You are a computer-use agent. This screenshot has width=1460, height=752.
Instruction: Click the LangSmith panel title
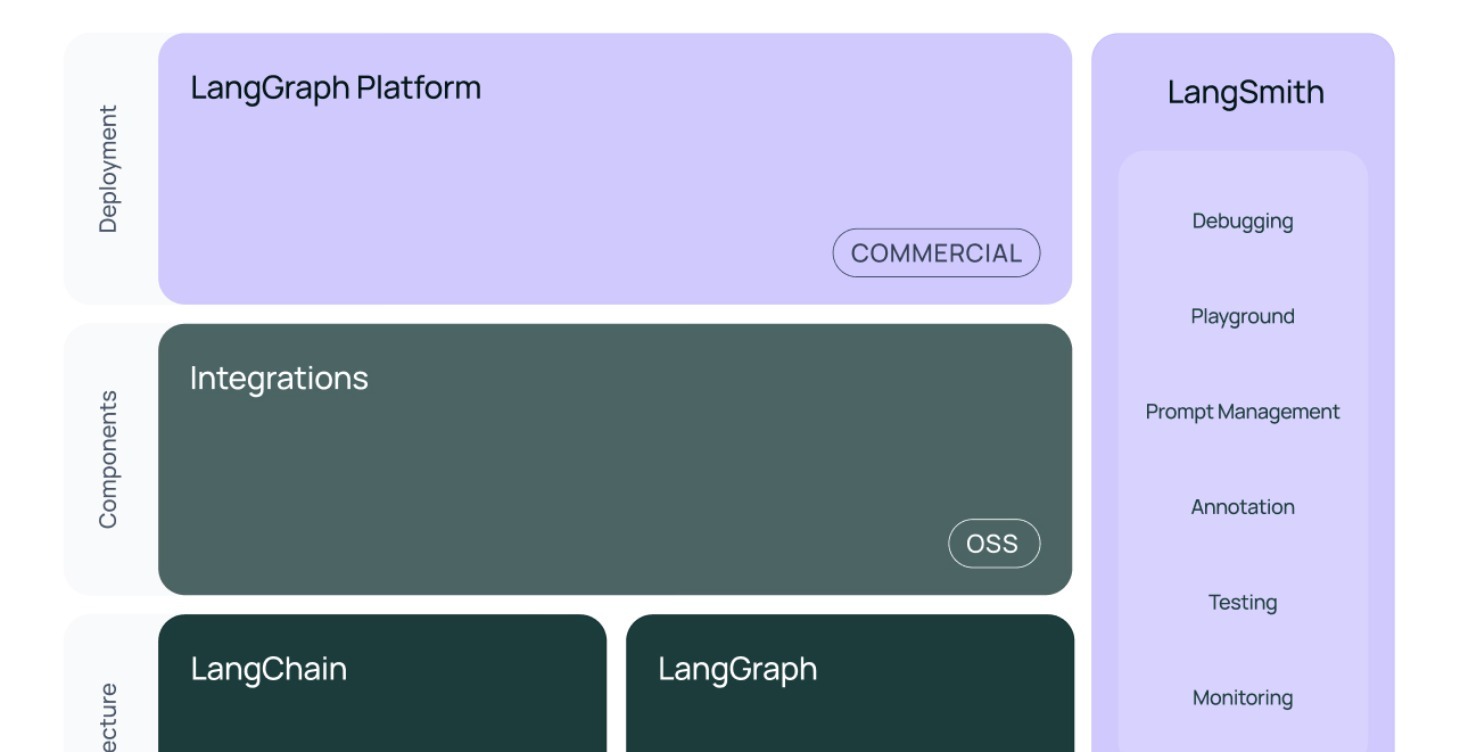(x=1245, y=92)
